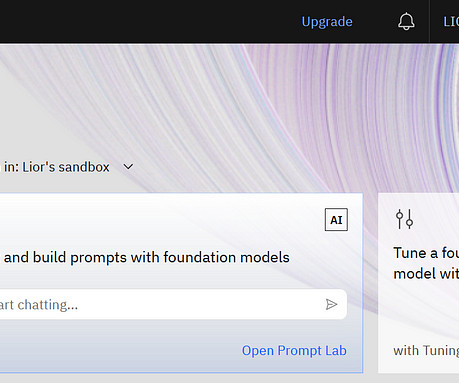Image resolution: width=459 pixels, height=383 pixels.
Task: Open the notifications bell
Action: tap(406, 22)
